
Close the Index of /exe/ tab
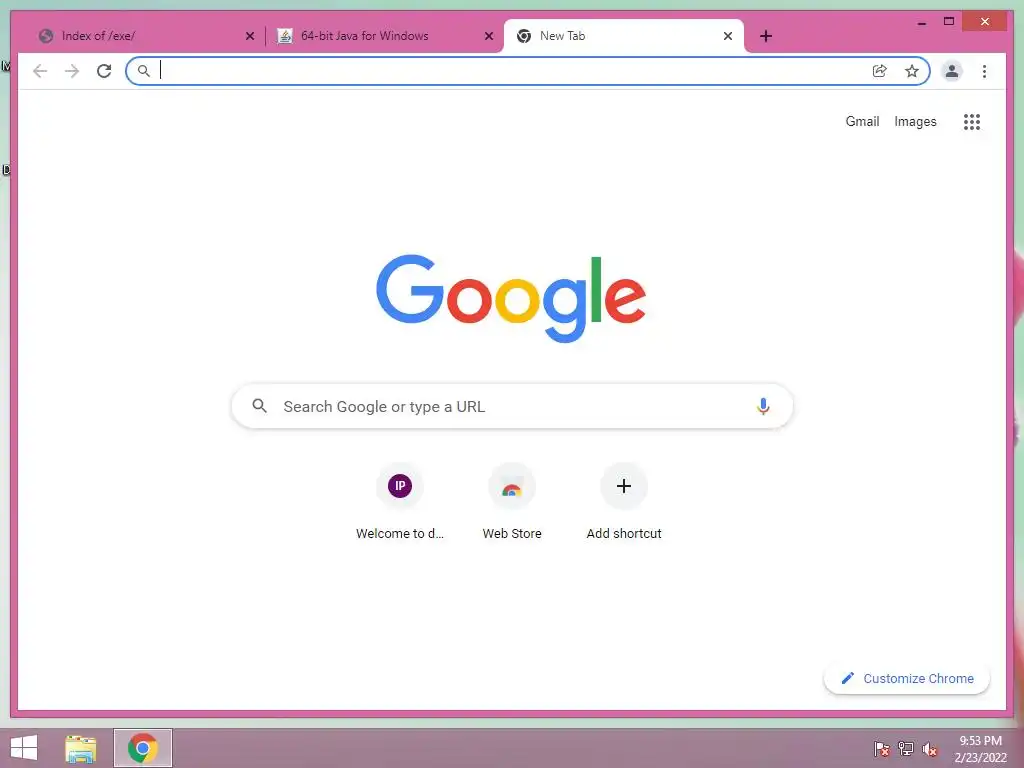(249, 36)
